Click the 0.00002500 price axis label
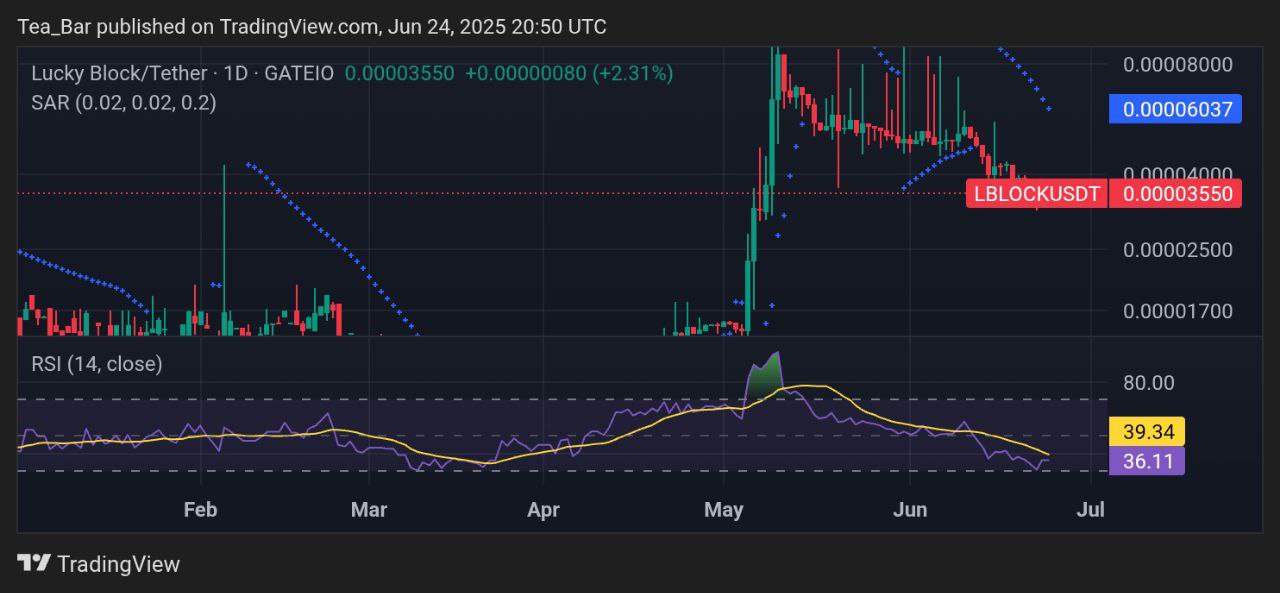Image resolution: width=1280 pixels, height=593 pixels. tap(1177, 249)
